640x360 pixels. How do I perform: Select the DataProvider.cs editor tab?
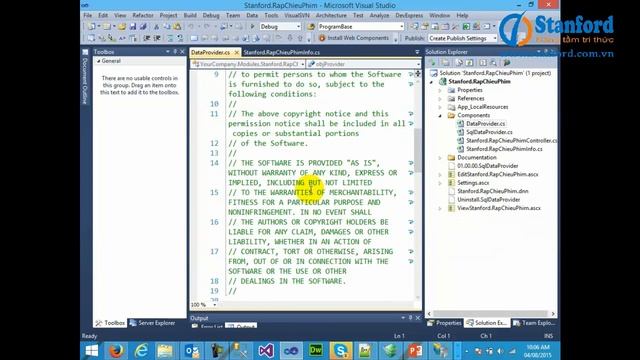(x=211, y=52)
